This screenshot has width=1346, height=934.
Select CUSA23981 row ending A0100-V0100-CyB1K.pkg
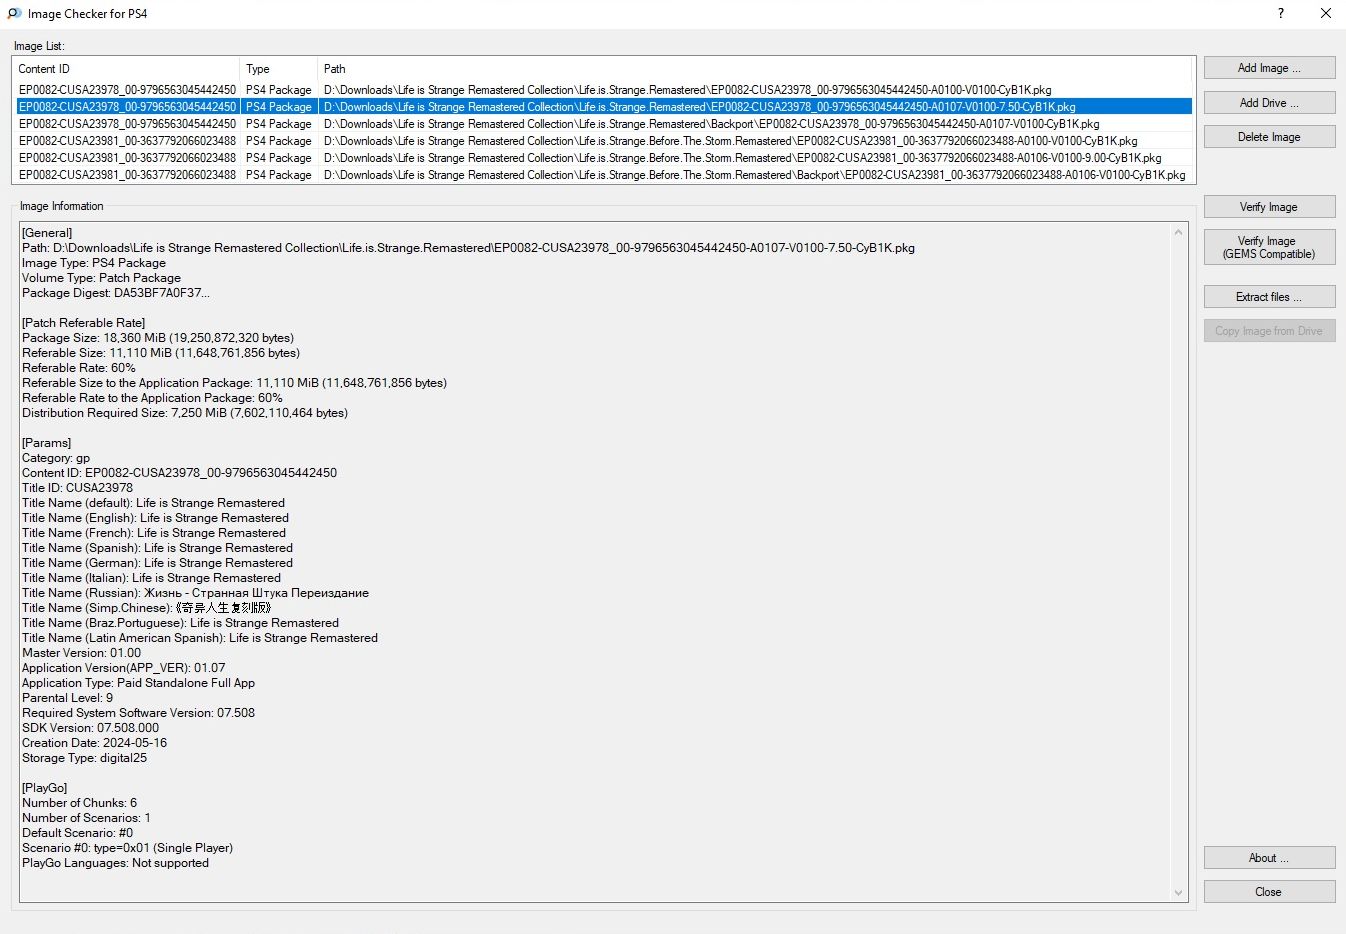click(603, 141)
